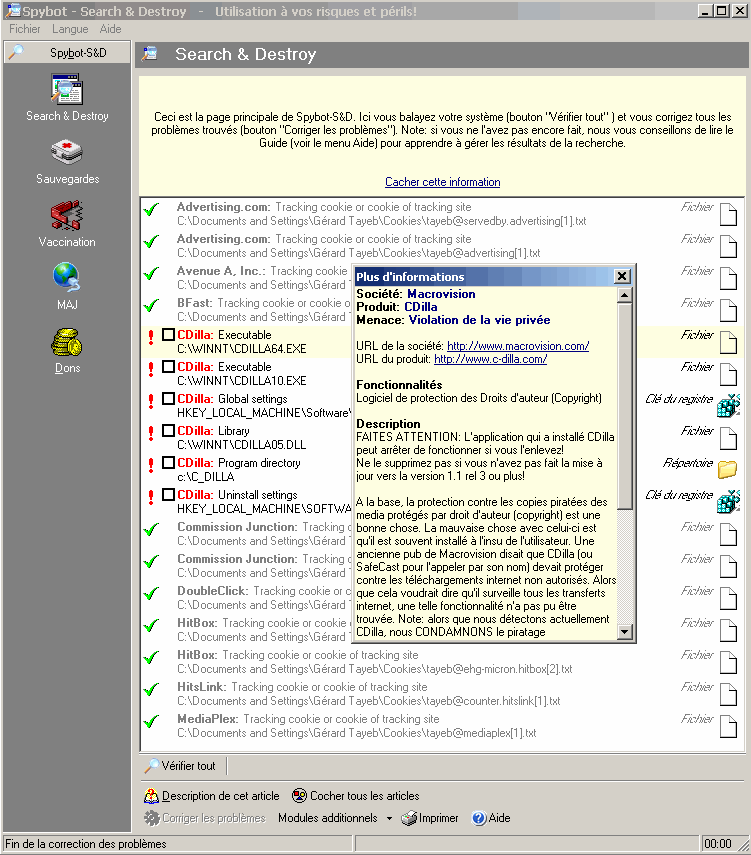Click Cacher cette information link

pos(442,182)
